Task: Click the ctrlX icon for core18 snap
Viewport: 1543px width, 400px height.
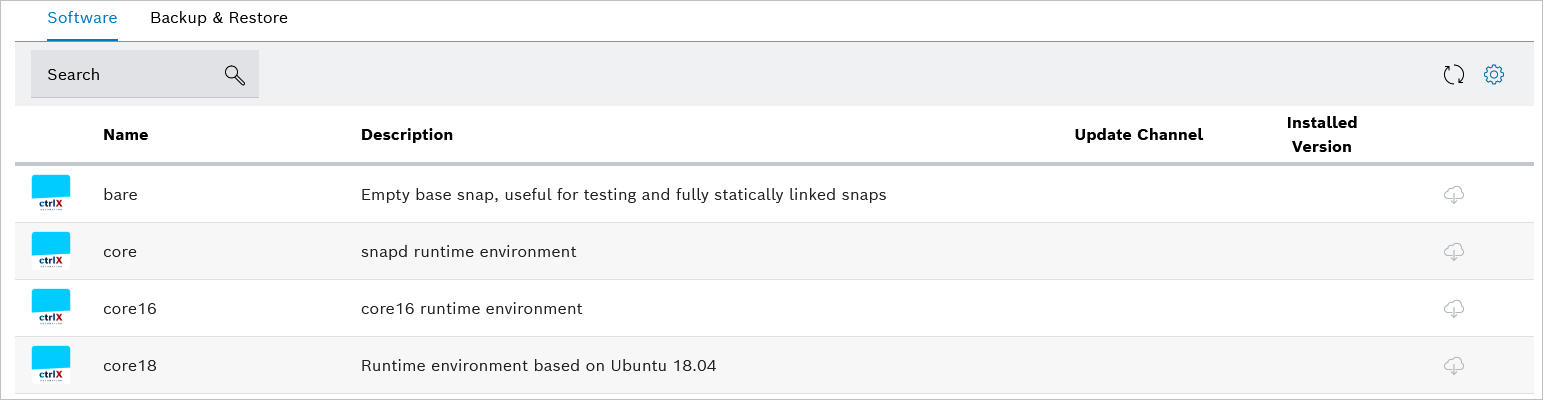Action: [x=51, y=365]
